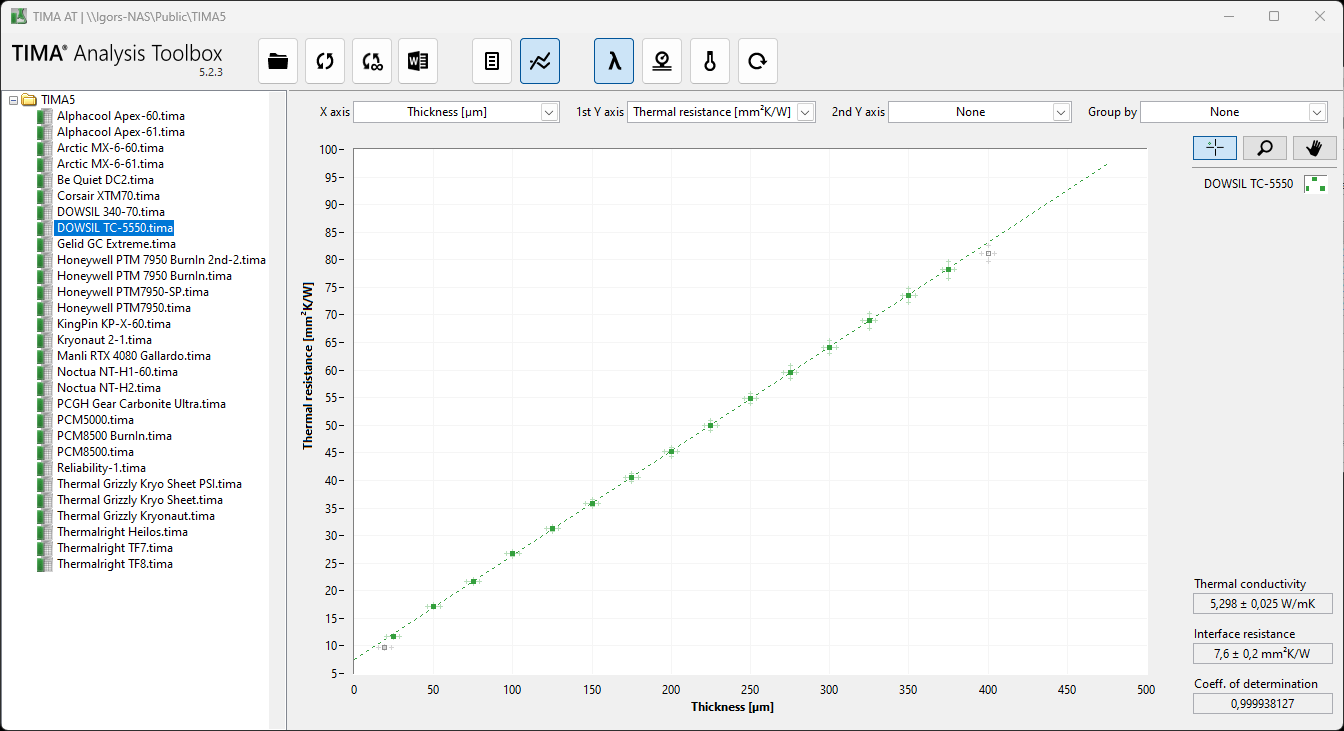Click the grey outlier point at 400 µm

pyautogui.click(x=988, y=254)
